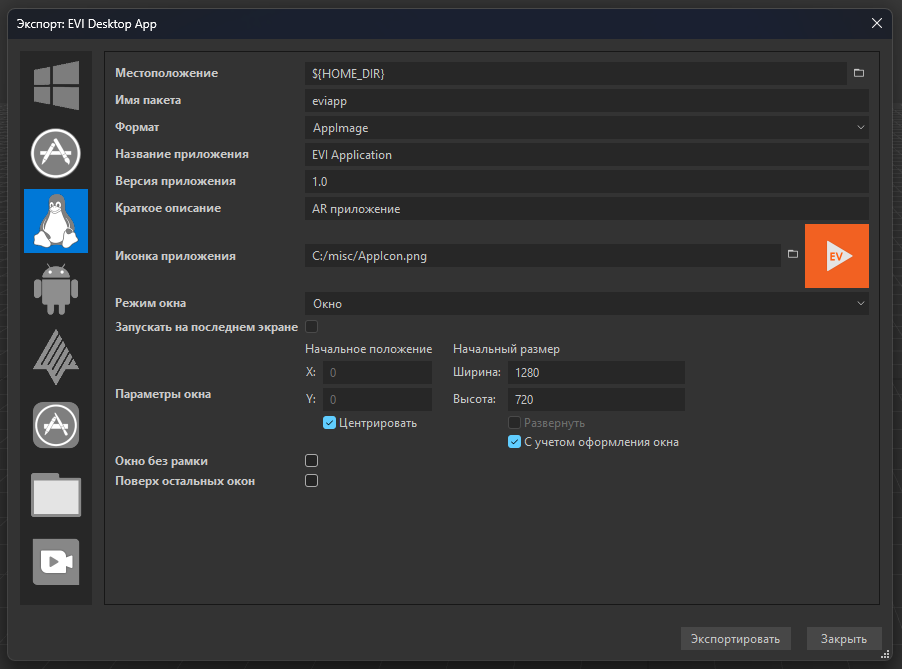Browse for the application icon file
The height and width of the screenshot is (669, 902).
pos(793,254)
